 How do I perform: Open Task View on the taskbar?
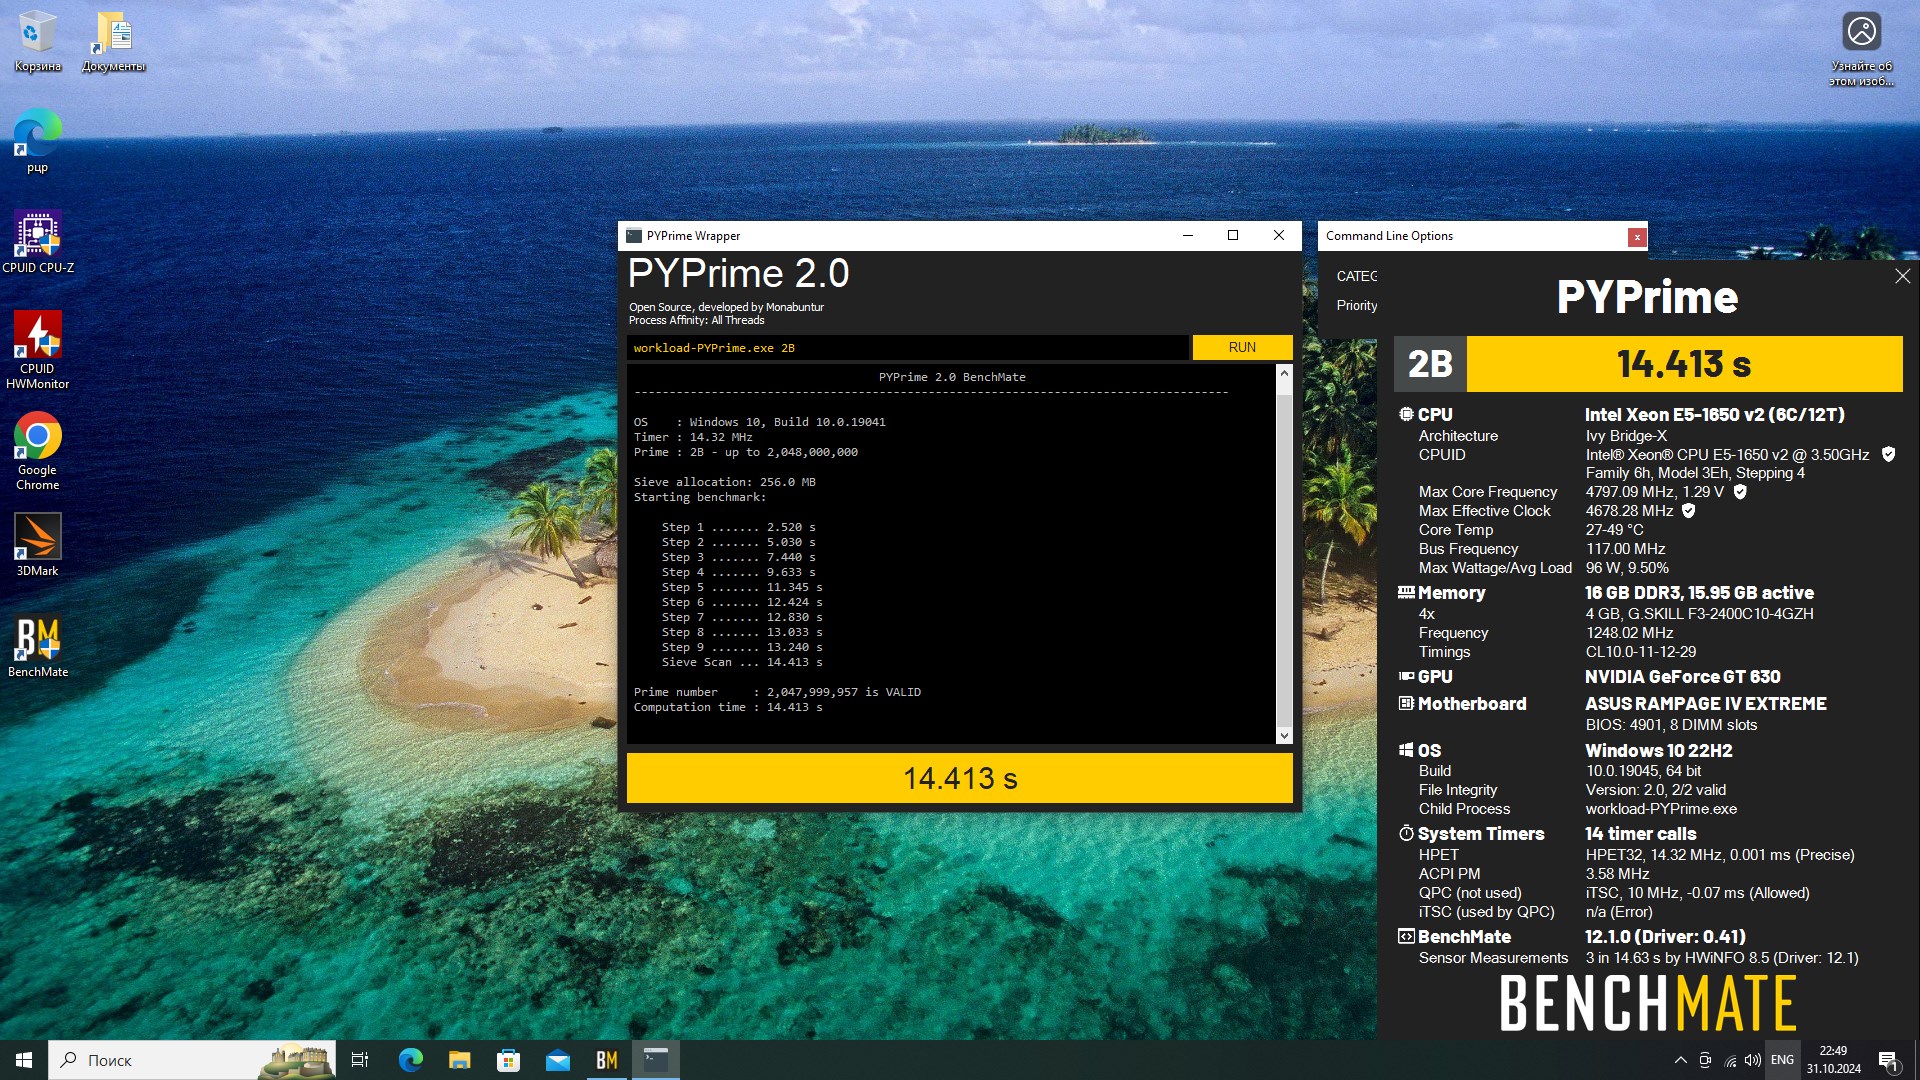[x=360, y=1060]
